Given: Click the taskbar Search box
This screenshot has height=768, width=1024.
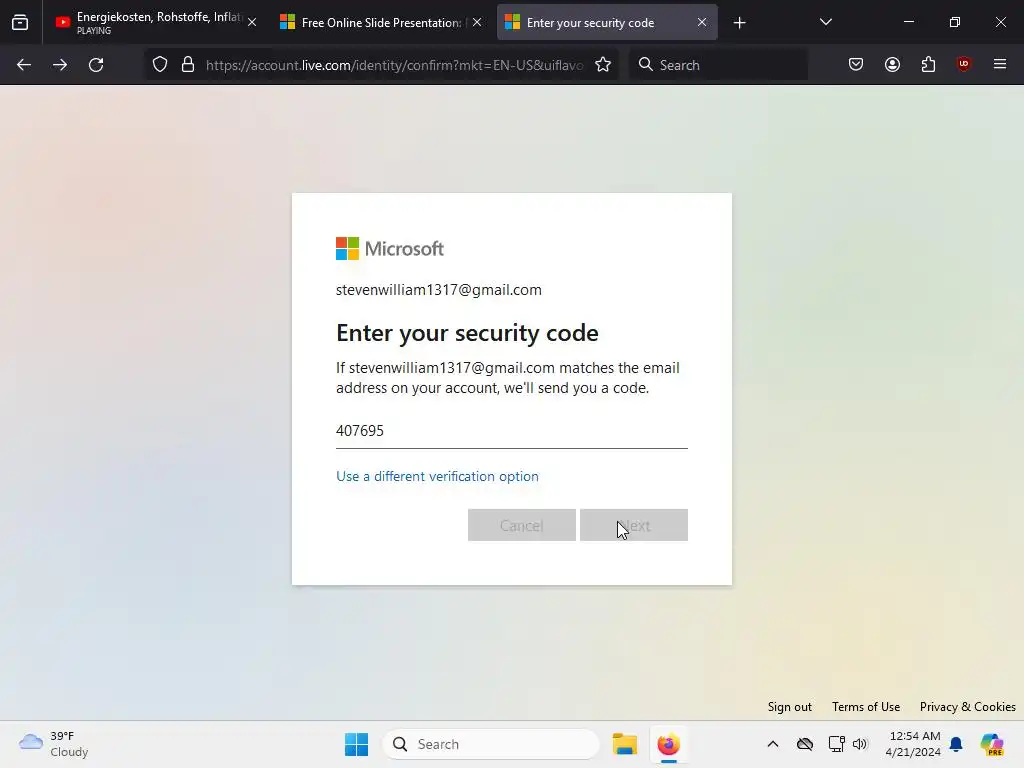Looking at the screenshot, I should pos(491,744).
